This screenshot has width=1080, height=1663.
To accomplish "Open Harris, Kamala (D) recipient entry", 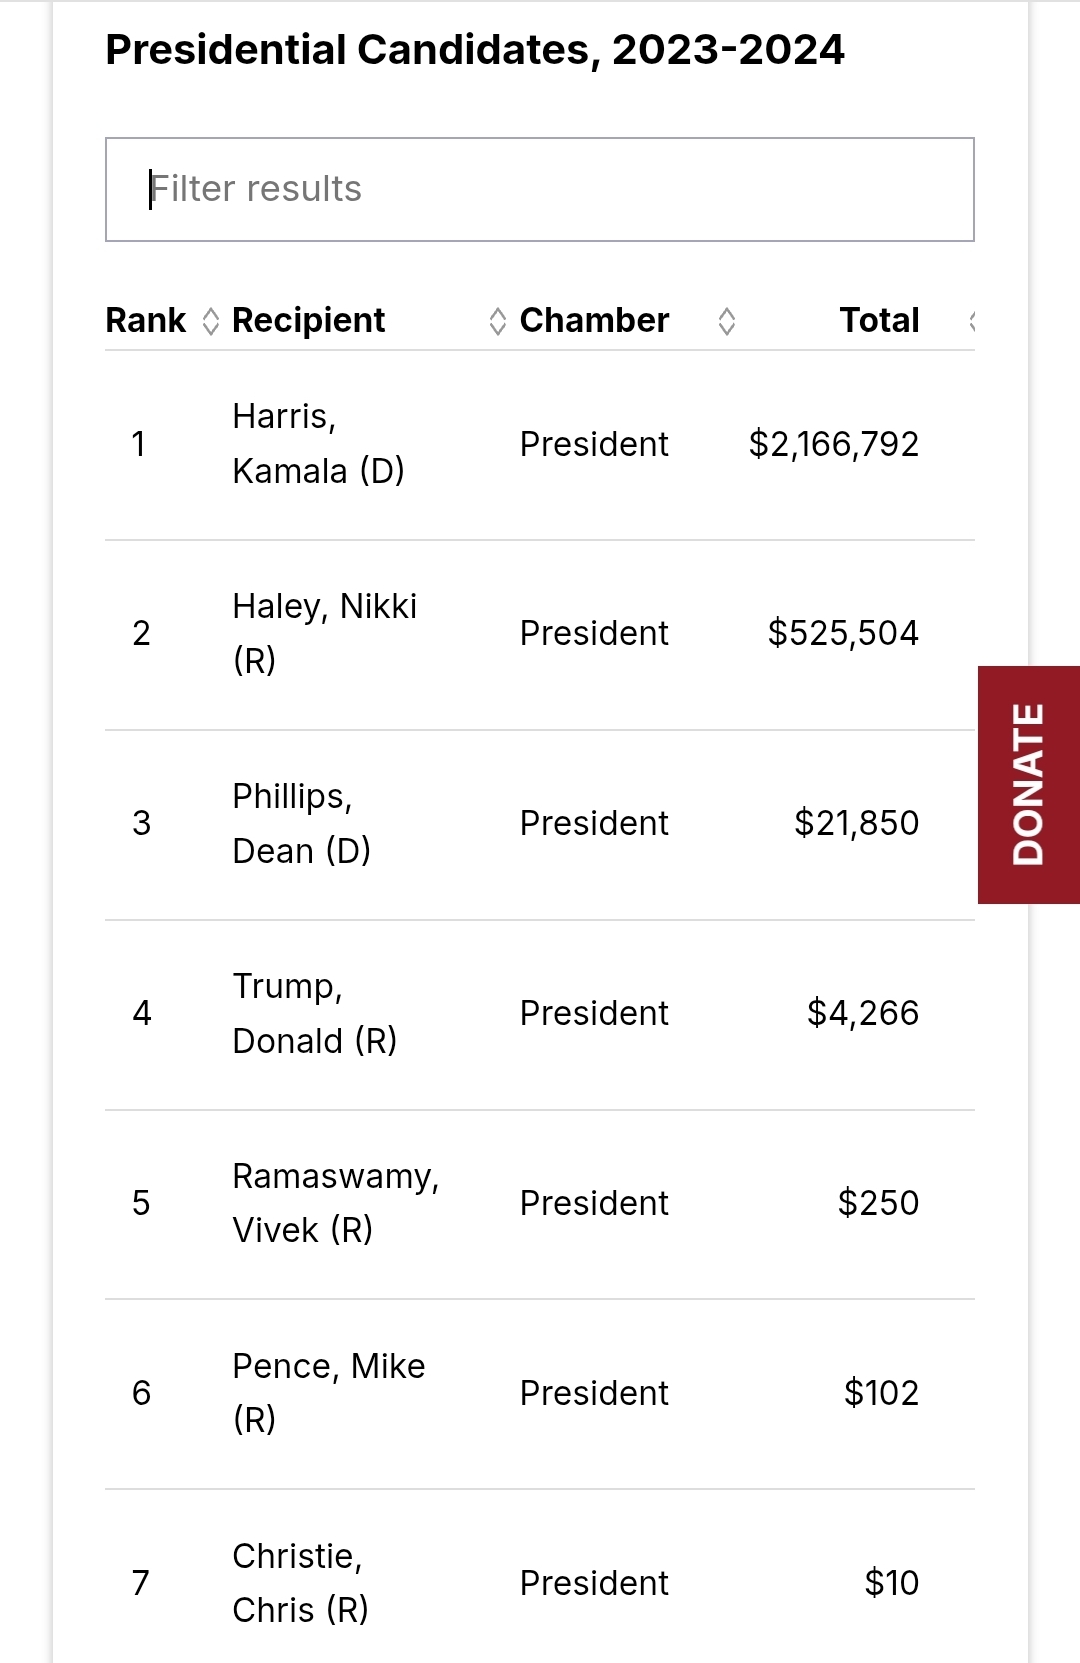I will coord(318,443).
